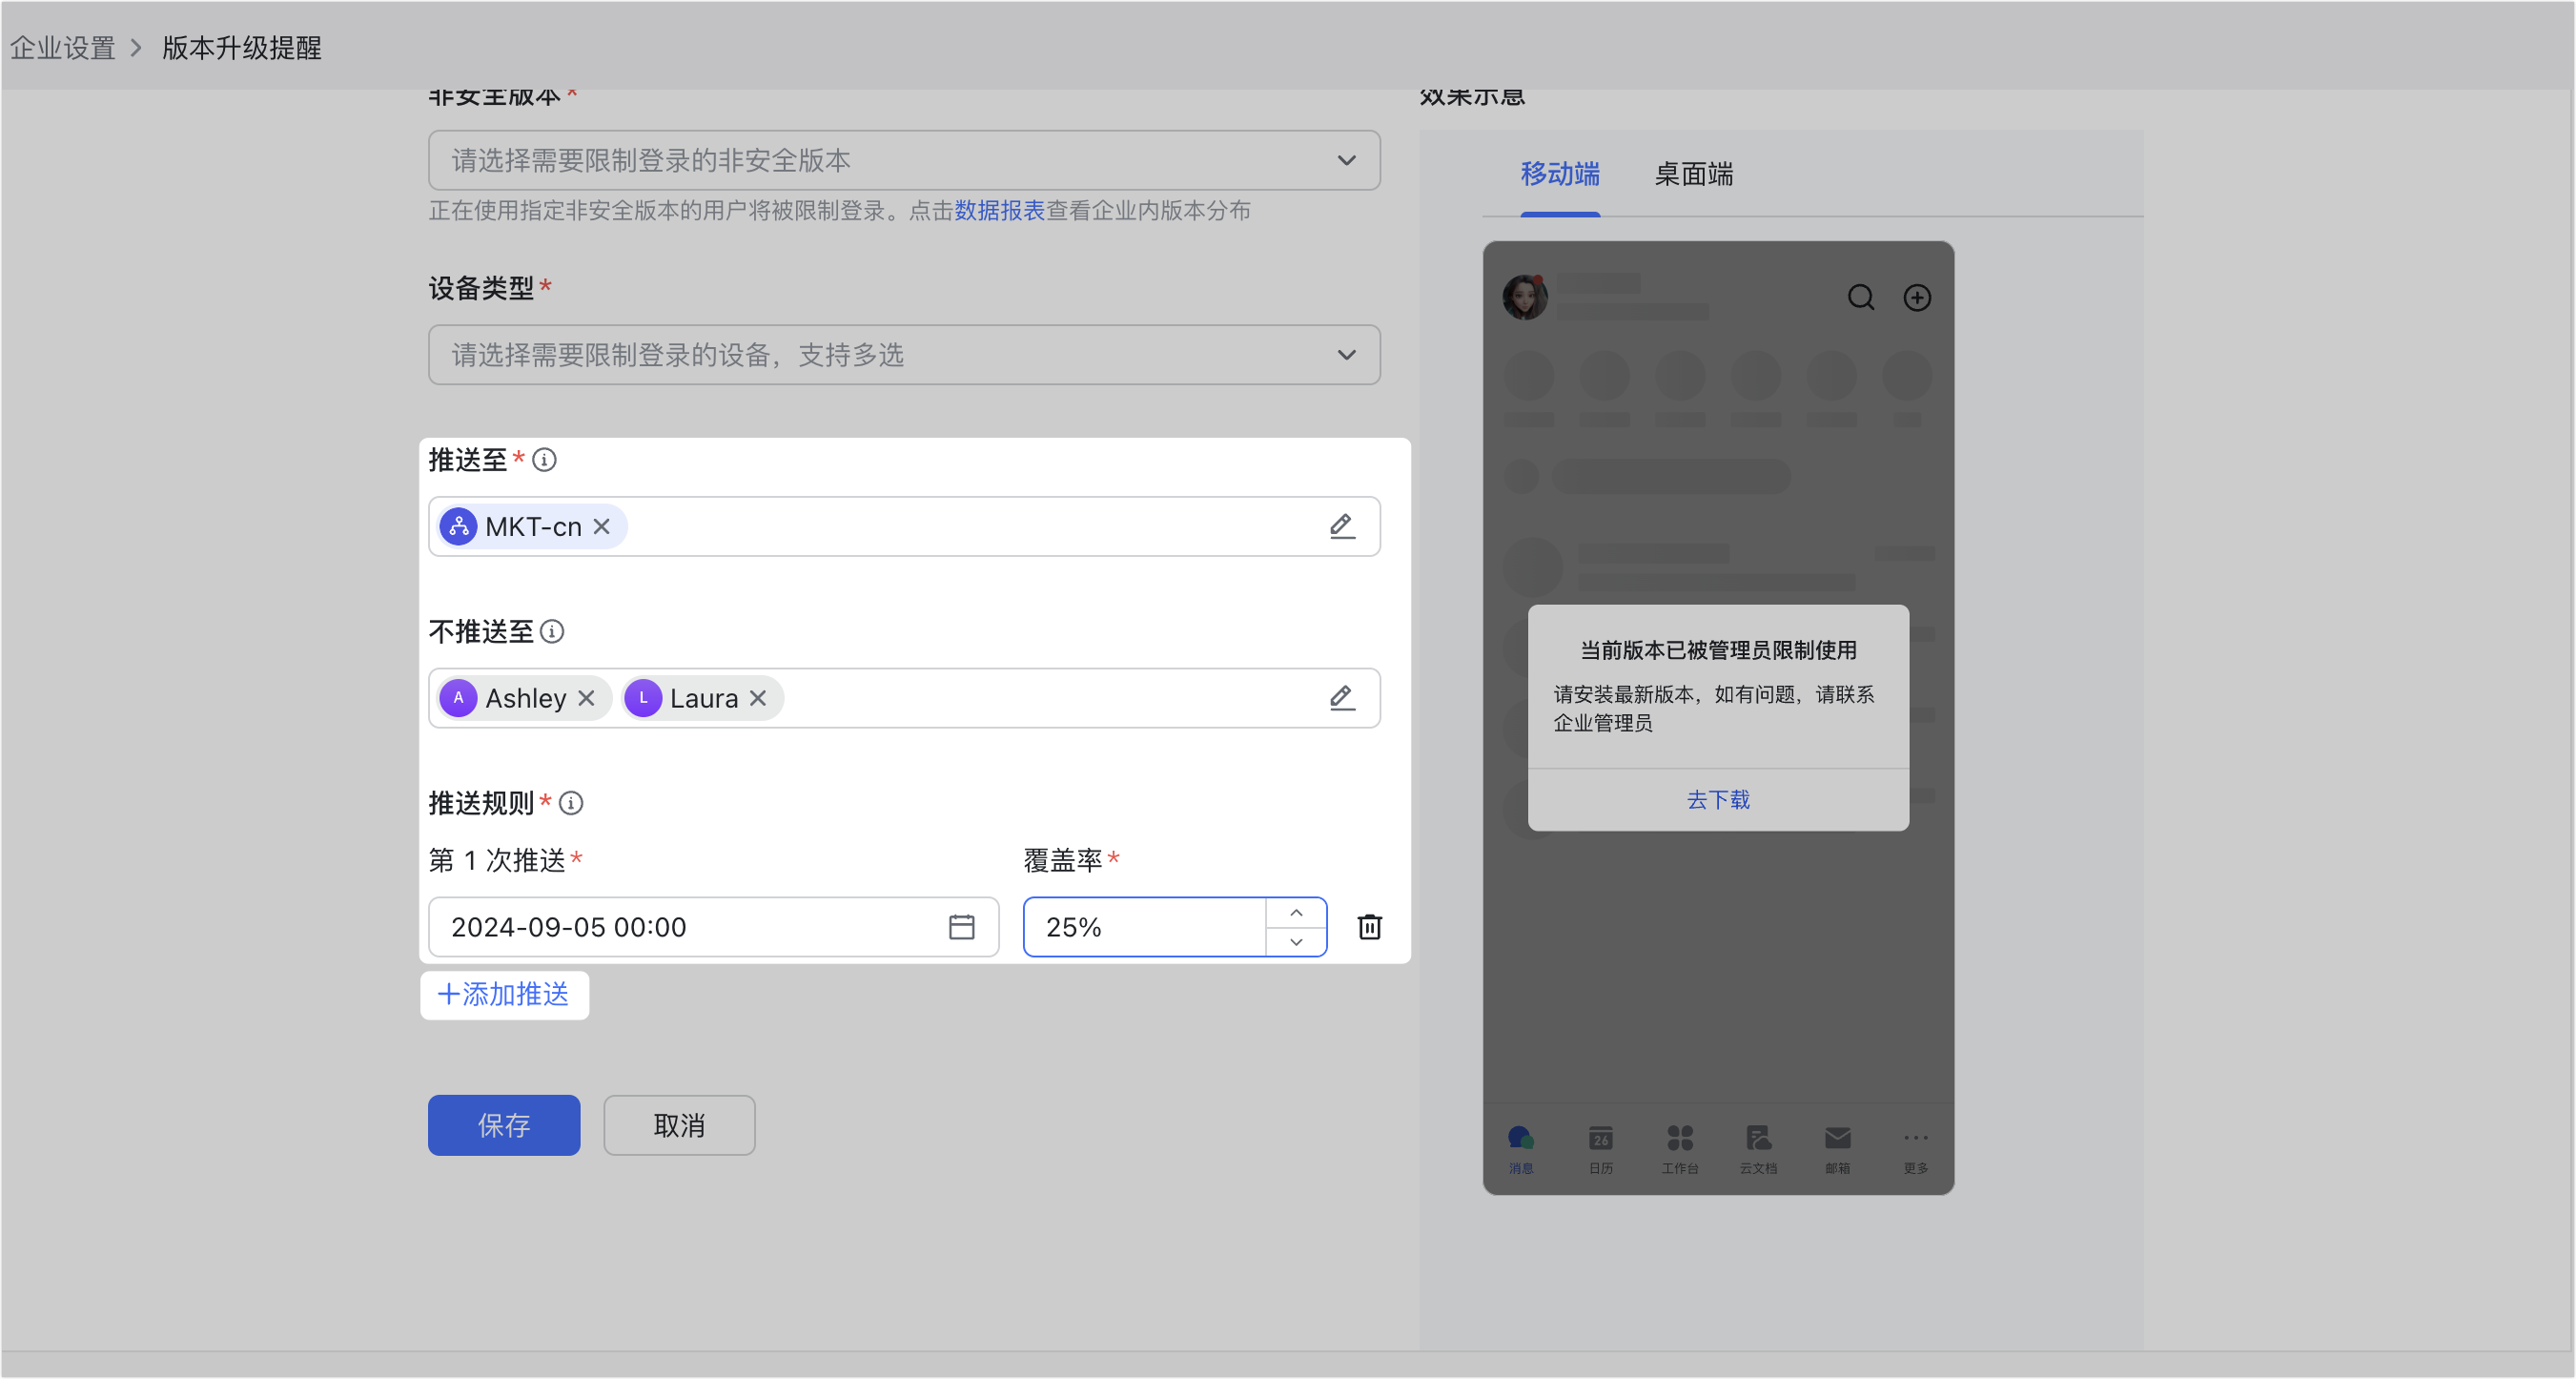2576x1379 pixels.
Task: Show info tooltip next to 不推送至
Action: click(552, 632)
